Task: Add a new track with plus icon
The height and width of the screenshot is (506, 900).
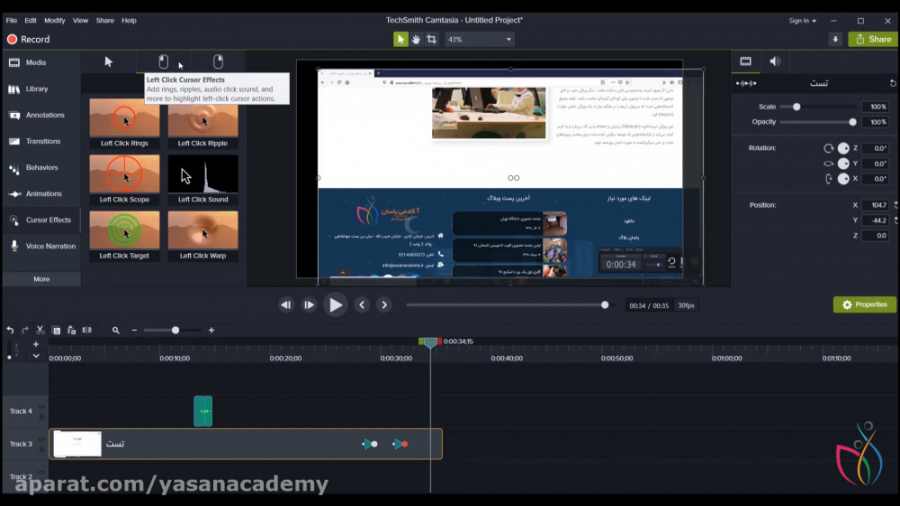Action: tap(36, 344)
